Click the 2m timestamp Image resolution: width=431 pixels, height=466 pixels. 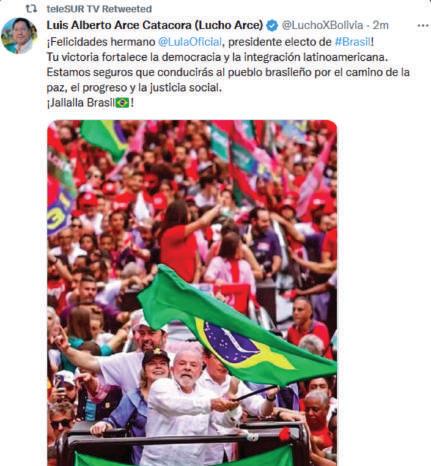(x=380, y=25)
